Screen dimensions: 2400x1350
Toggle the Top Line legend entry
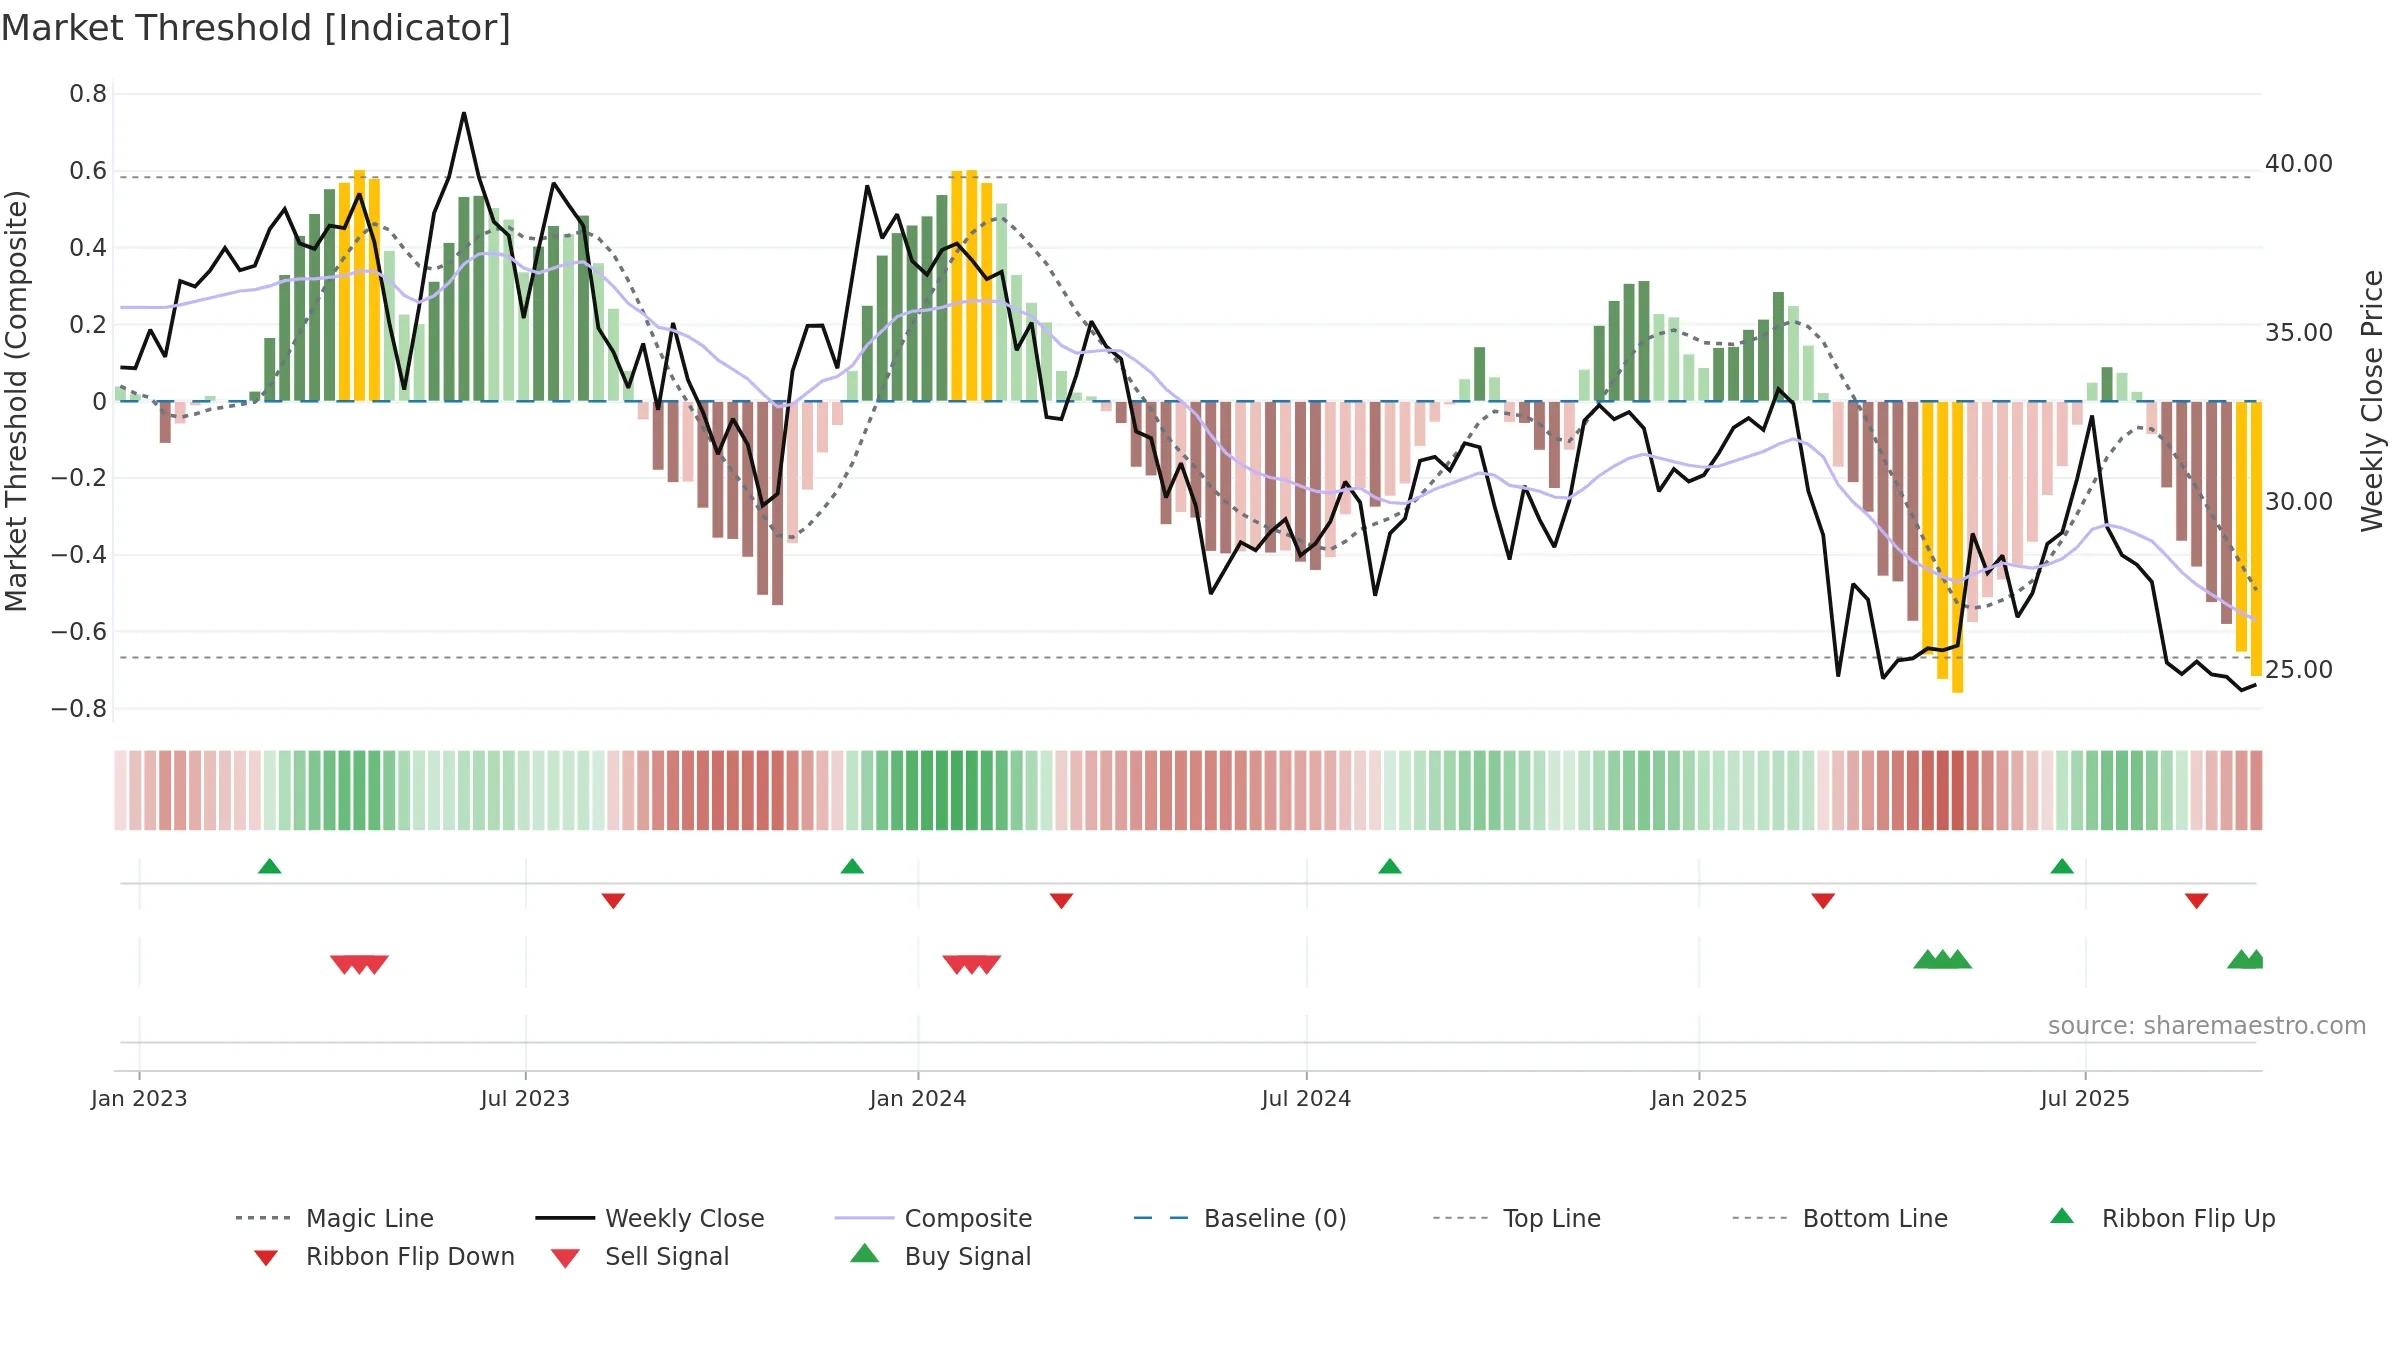[1516, 1218]
